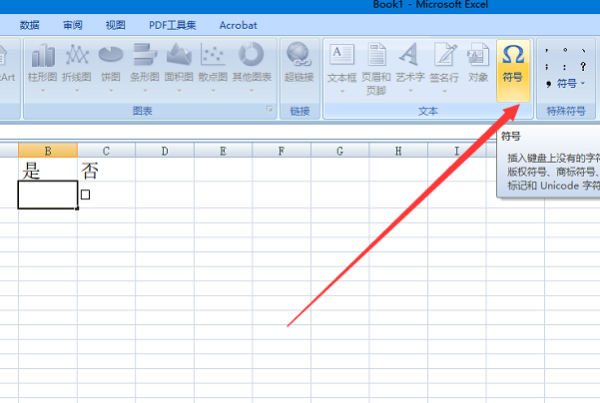Expand the scatter chart dropdown arrow

(213, 91)
